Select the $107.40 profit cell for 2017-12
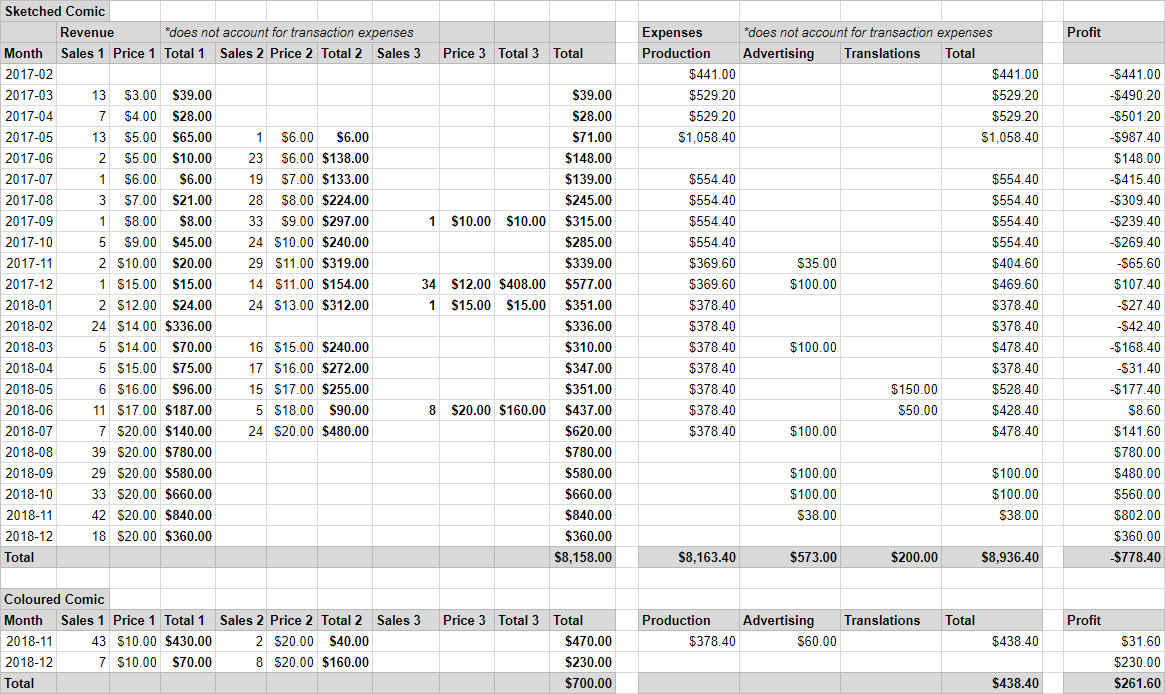The height and width of the screenshot is (694, 1165). 1114,285
